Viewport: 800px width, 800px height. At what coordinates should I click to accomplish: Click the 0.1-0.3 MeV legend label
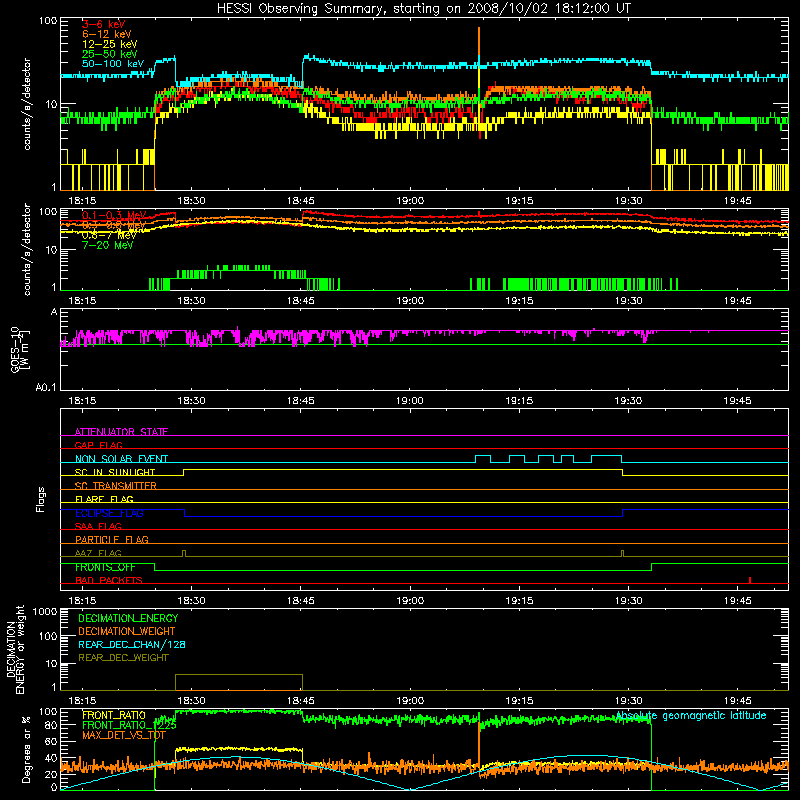114,215
